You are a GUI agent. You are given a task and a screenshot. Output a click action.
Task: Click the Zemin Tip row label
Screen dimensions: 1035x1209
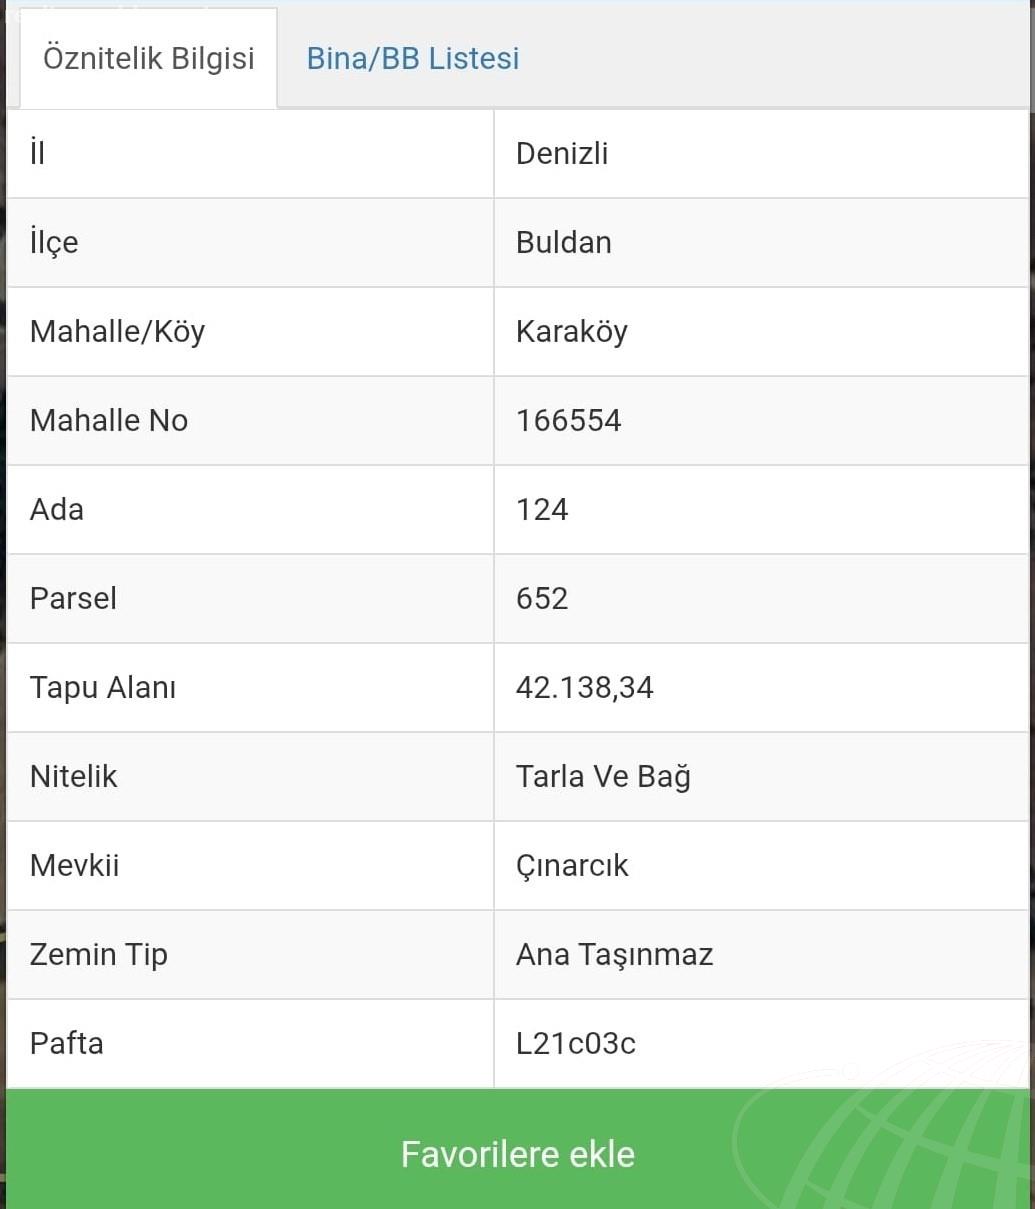[x=99, y=955]
